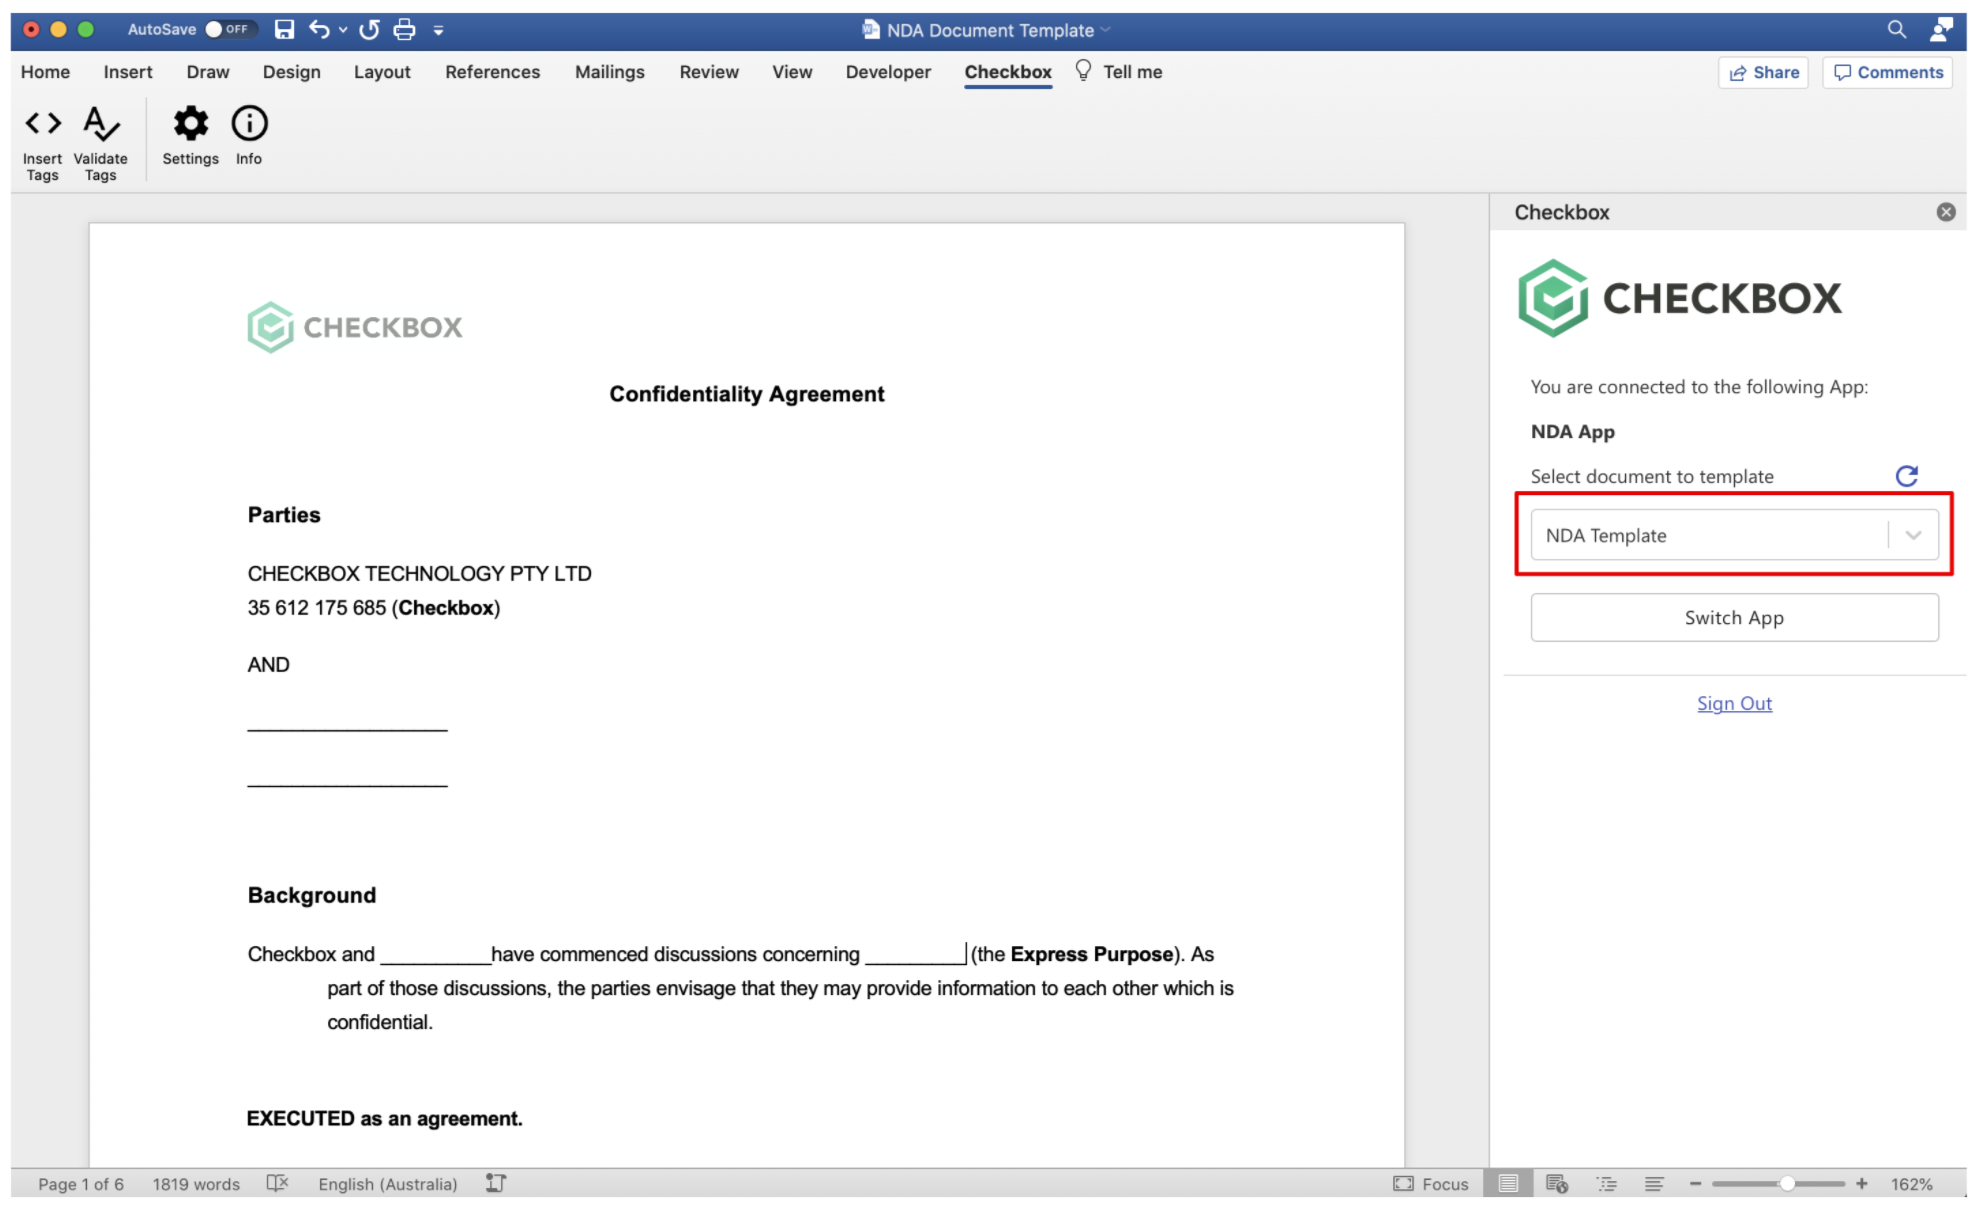The image size is (1982, 1208).
Task: Open the Mailings tab
Action: pos(610,72)
